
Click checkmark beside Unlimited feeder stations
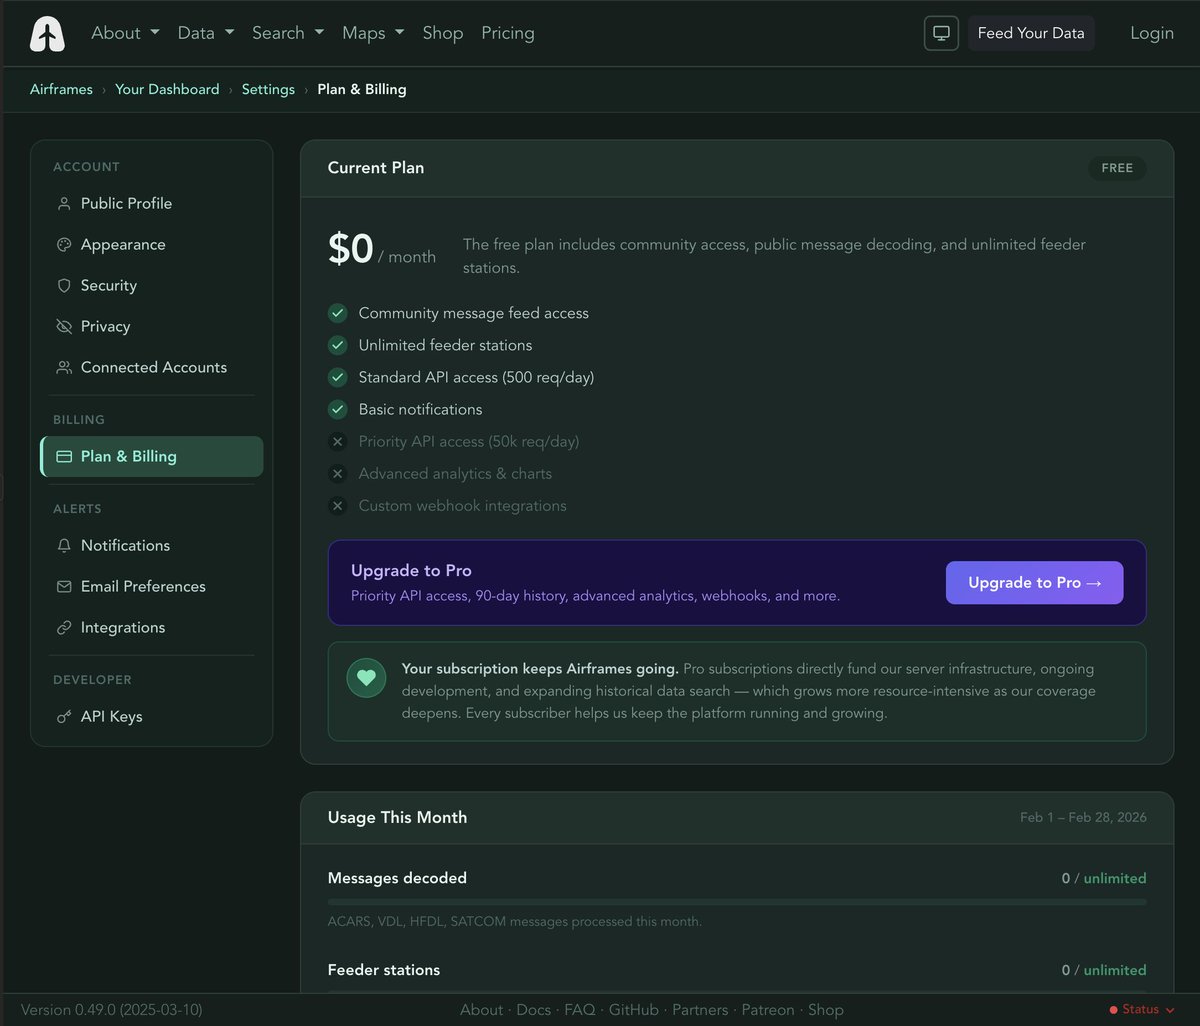pos(337,345)
